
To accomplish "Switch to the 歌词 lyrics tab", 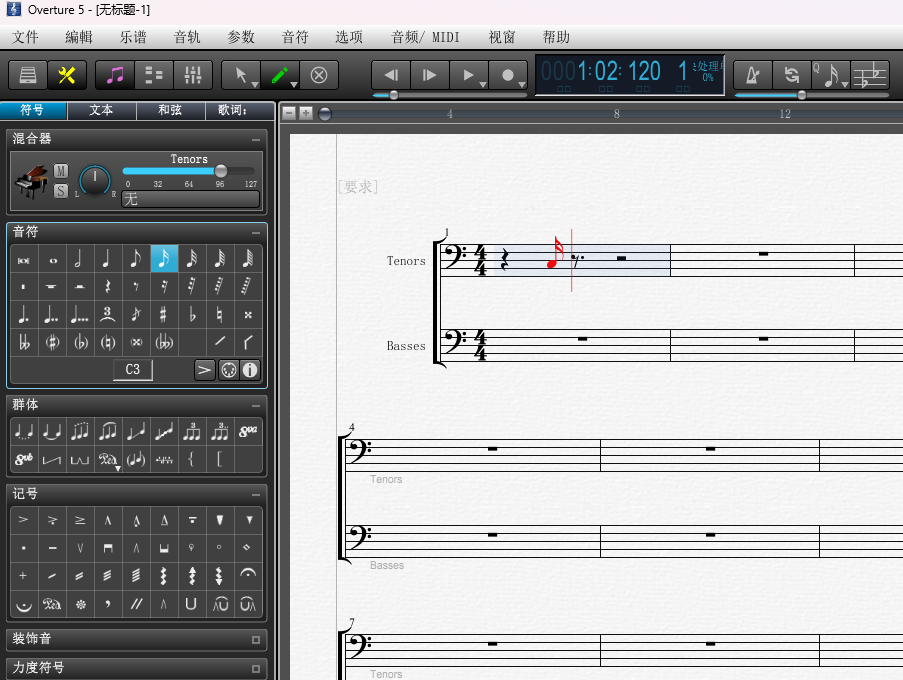I will (x=238, y=110).
